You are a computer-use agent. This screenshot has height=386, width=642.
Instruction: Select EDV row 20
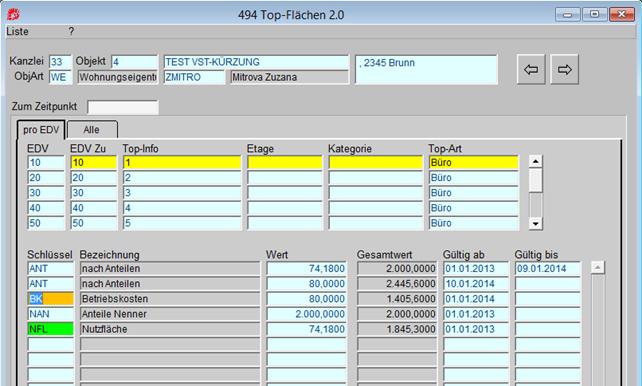coord(46,178)
